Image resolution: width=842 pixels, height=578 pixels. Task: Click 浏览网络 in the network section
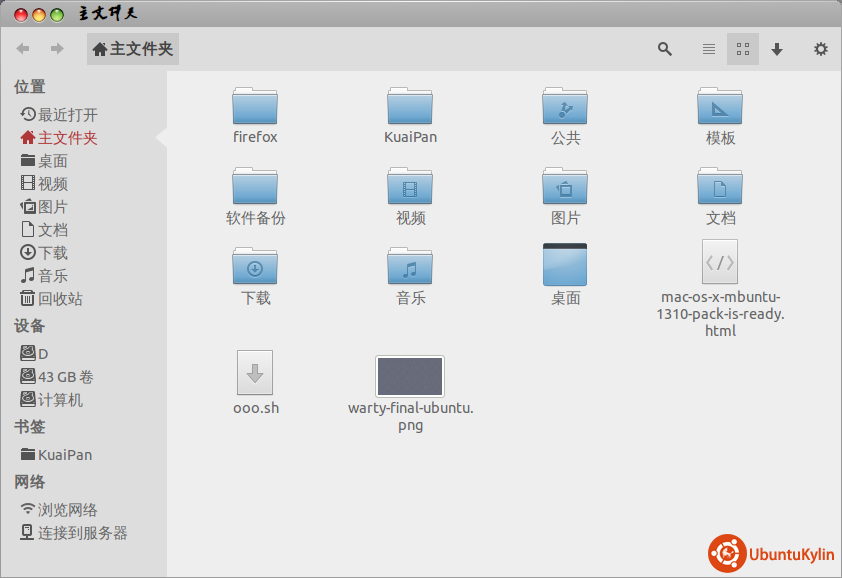pos(67,510)
